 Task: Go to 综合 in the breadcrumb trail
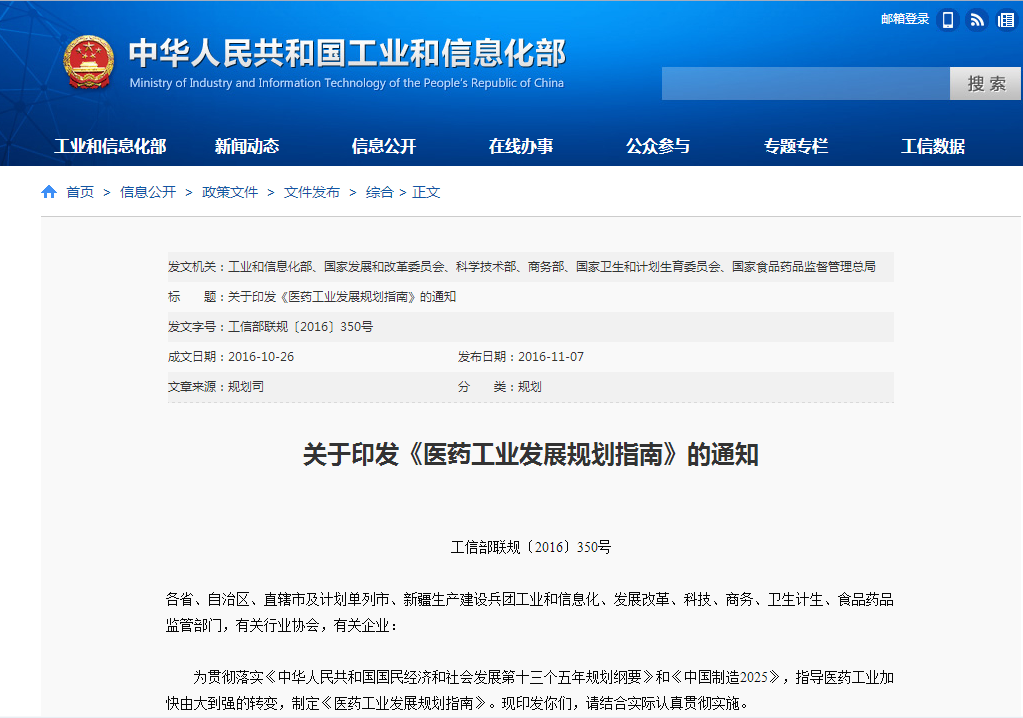[379, 192]
